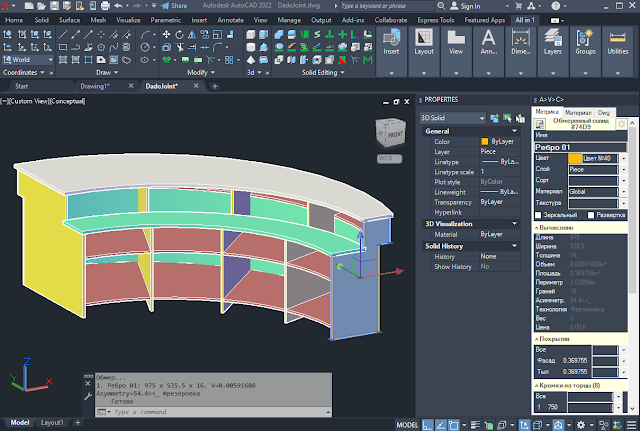The height and width of the screenshot is (431, 640).
Task: Select the Polygon draw tool
Action: click(x=101, y=47)
